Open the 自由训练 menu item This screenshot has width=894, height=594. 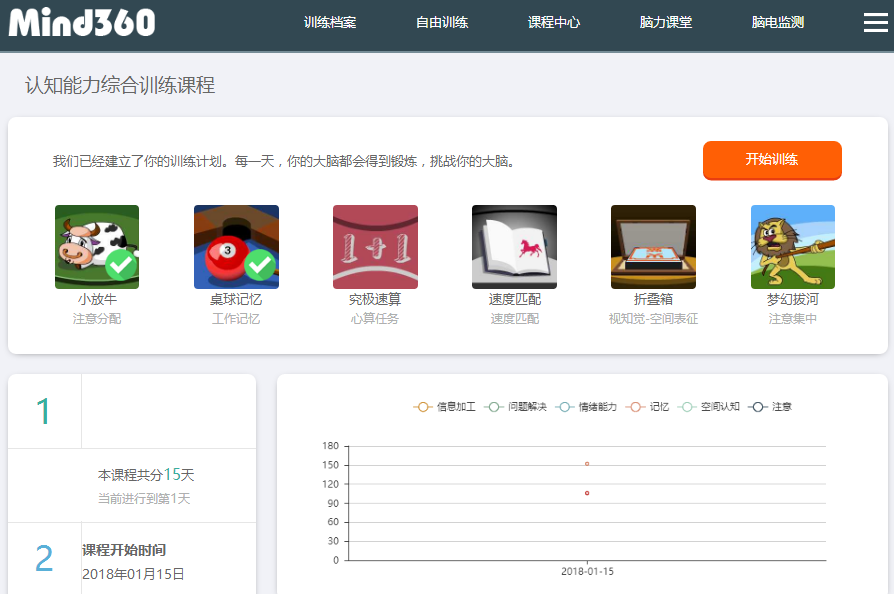pos(442,23)
